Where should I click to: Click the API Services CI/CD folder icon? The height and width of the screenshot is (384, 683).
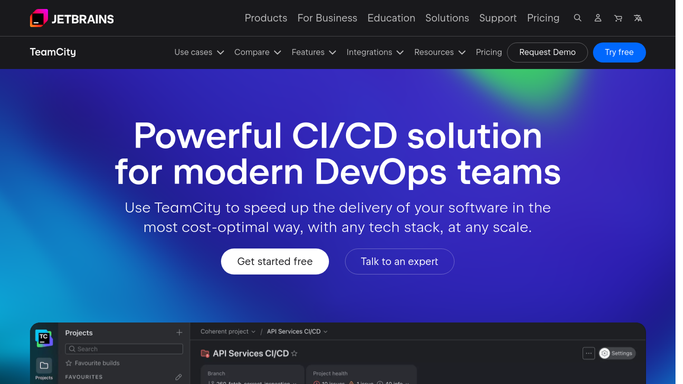[205, 354]
